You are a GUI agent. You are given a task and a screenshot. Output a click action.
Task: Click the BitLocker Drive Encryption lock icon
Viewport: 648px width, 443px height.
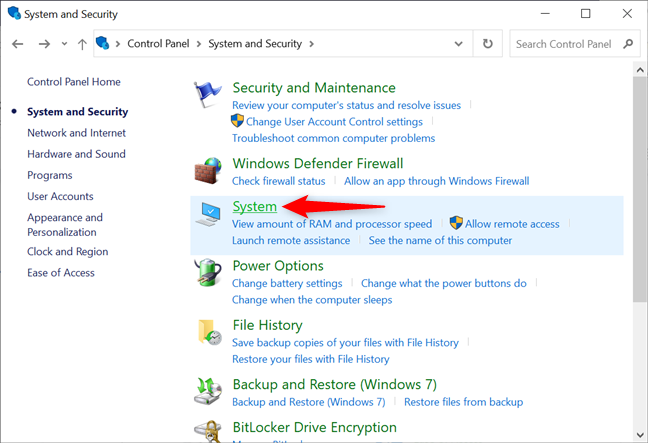click(x=208, y=431)
